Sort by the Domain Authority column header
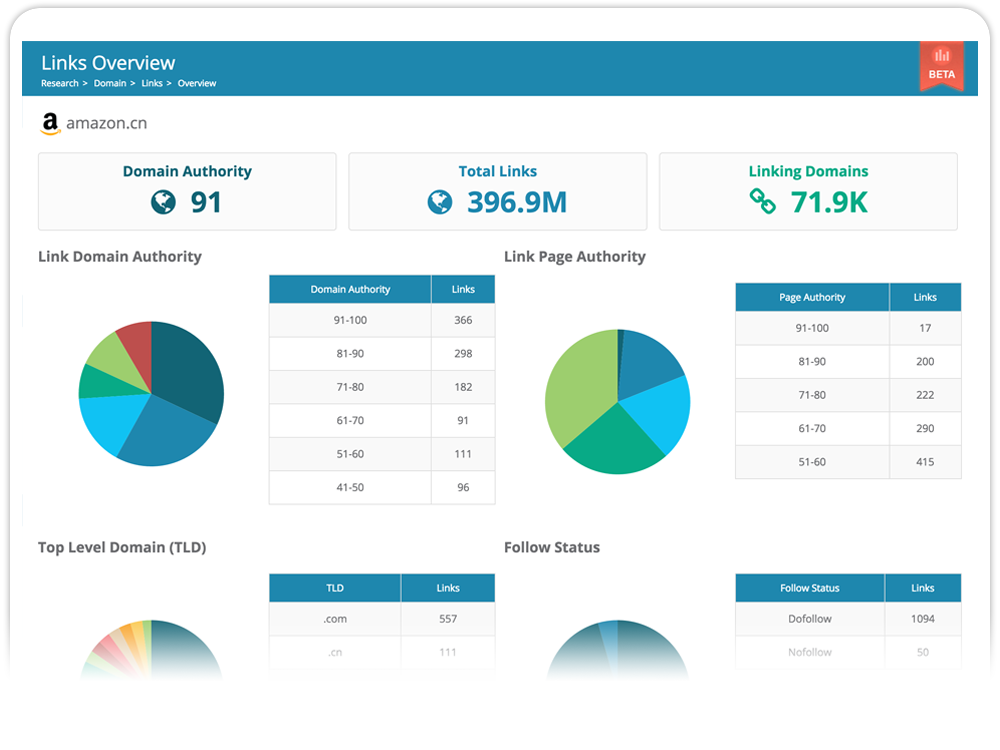Screen dimensions: 1000x750 [x=350, y=290]
